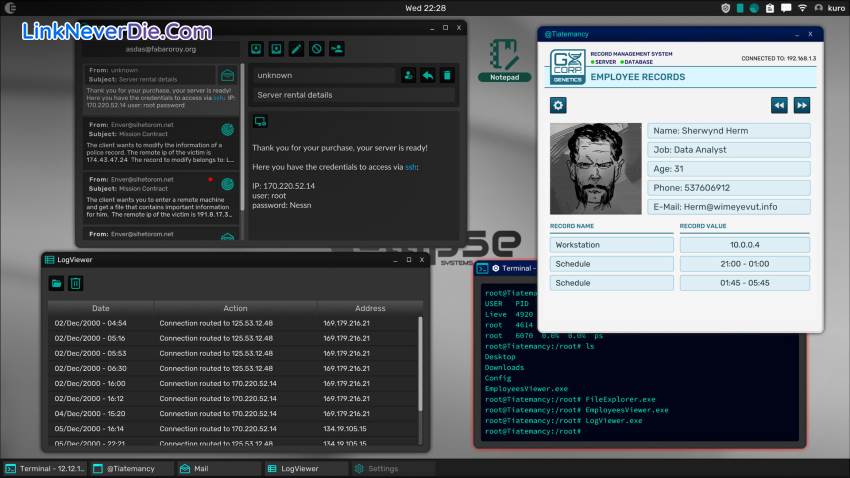The image size is (850, 478).
Task: Click the ssh link in the email body
Action: pos(413,167)
